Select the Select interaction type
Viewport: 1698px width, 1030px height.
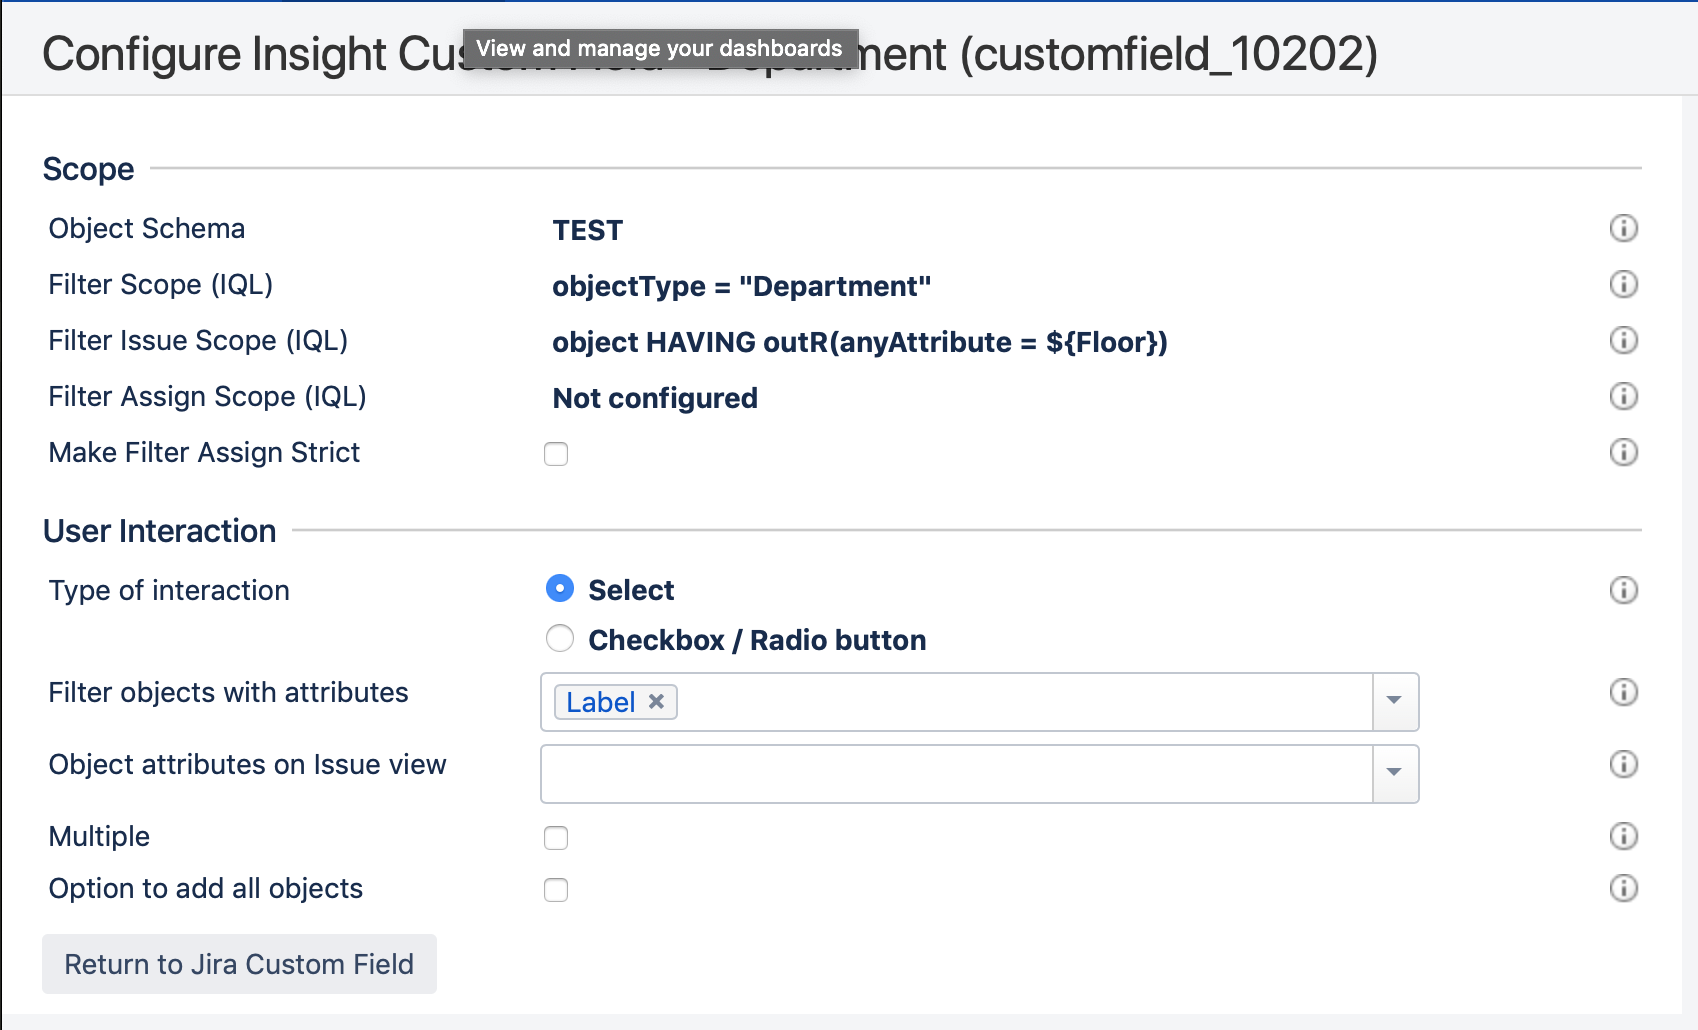560,588
